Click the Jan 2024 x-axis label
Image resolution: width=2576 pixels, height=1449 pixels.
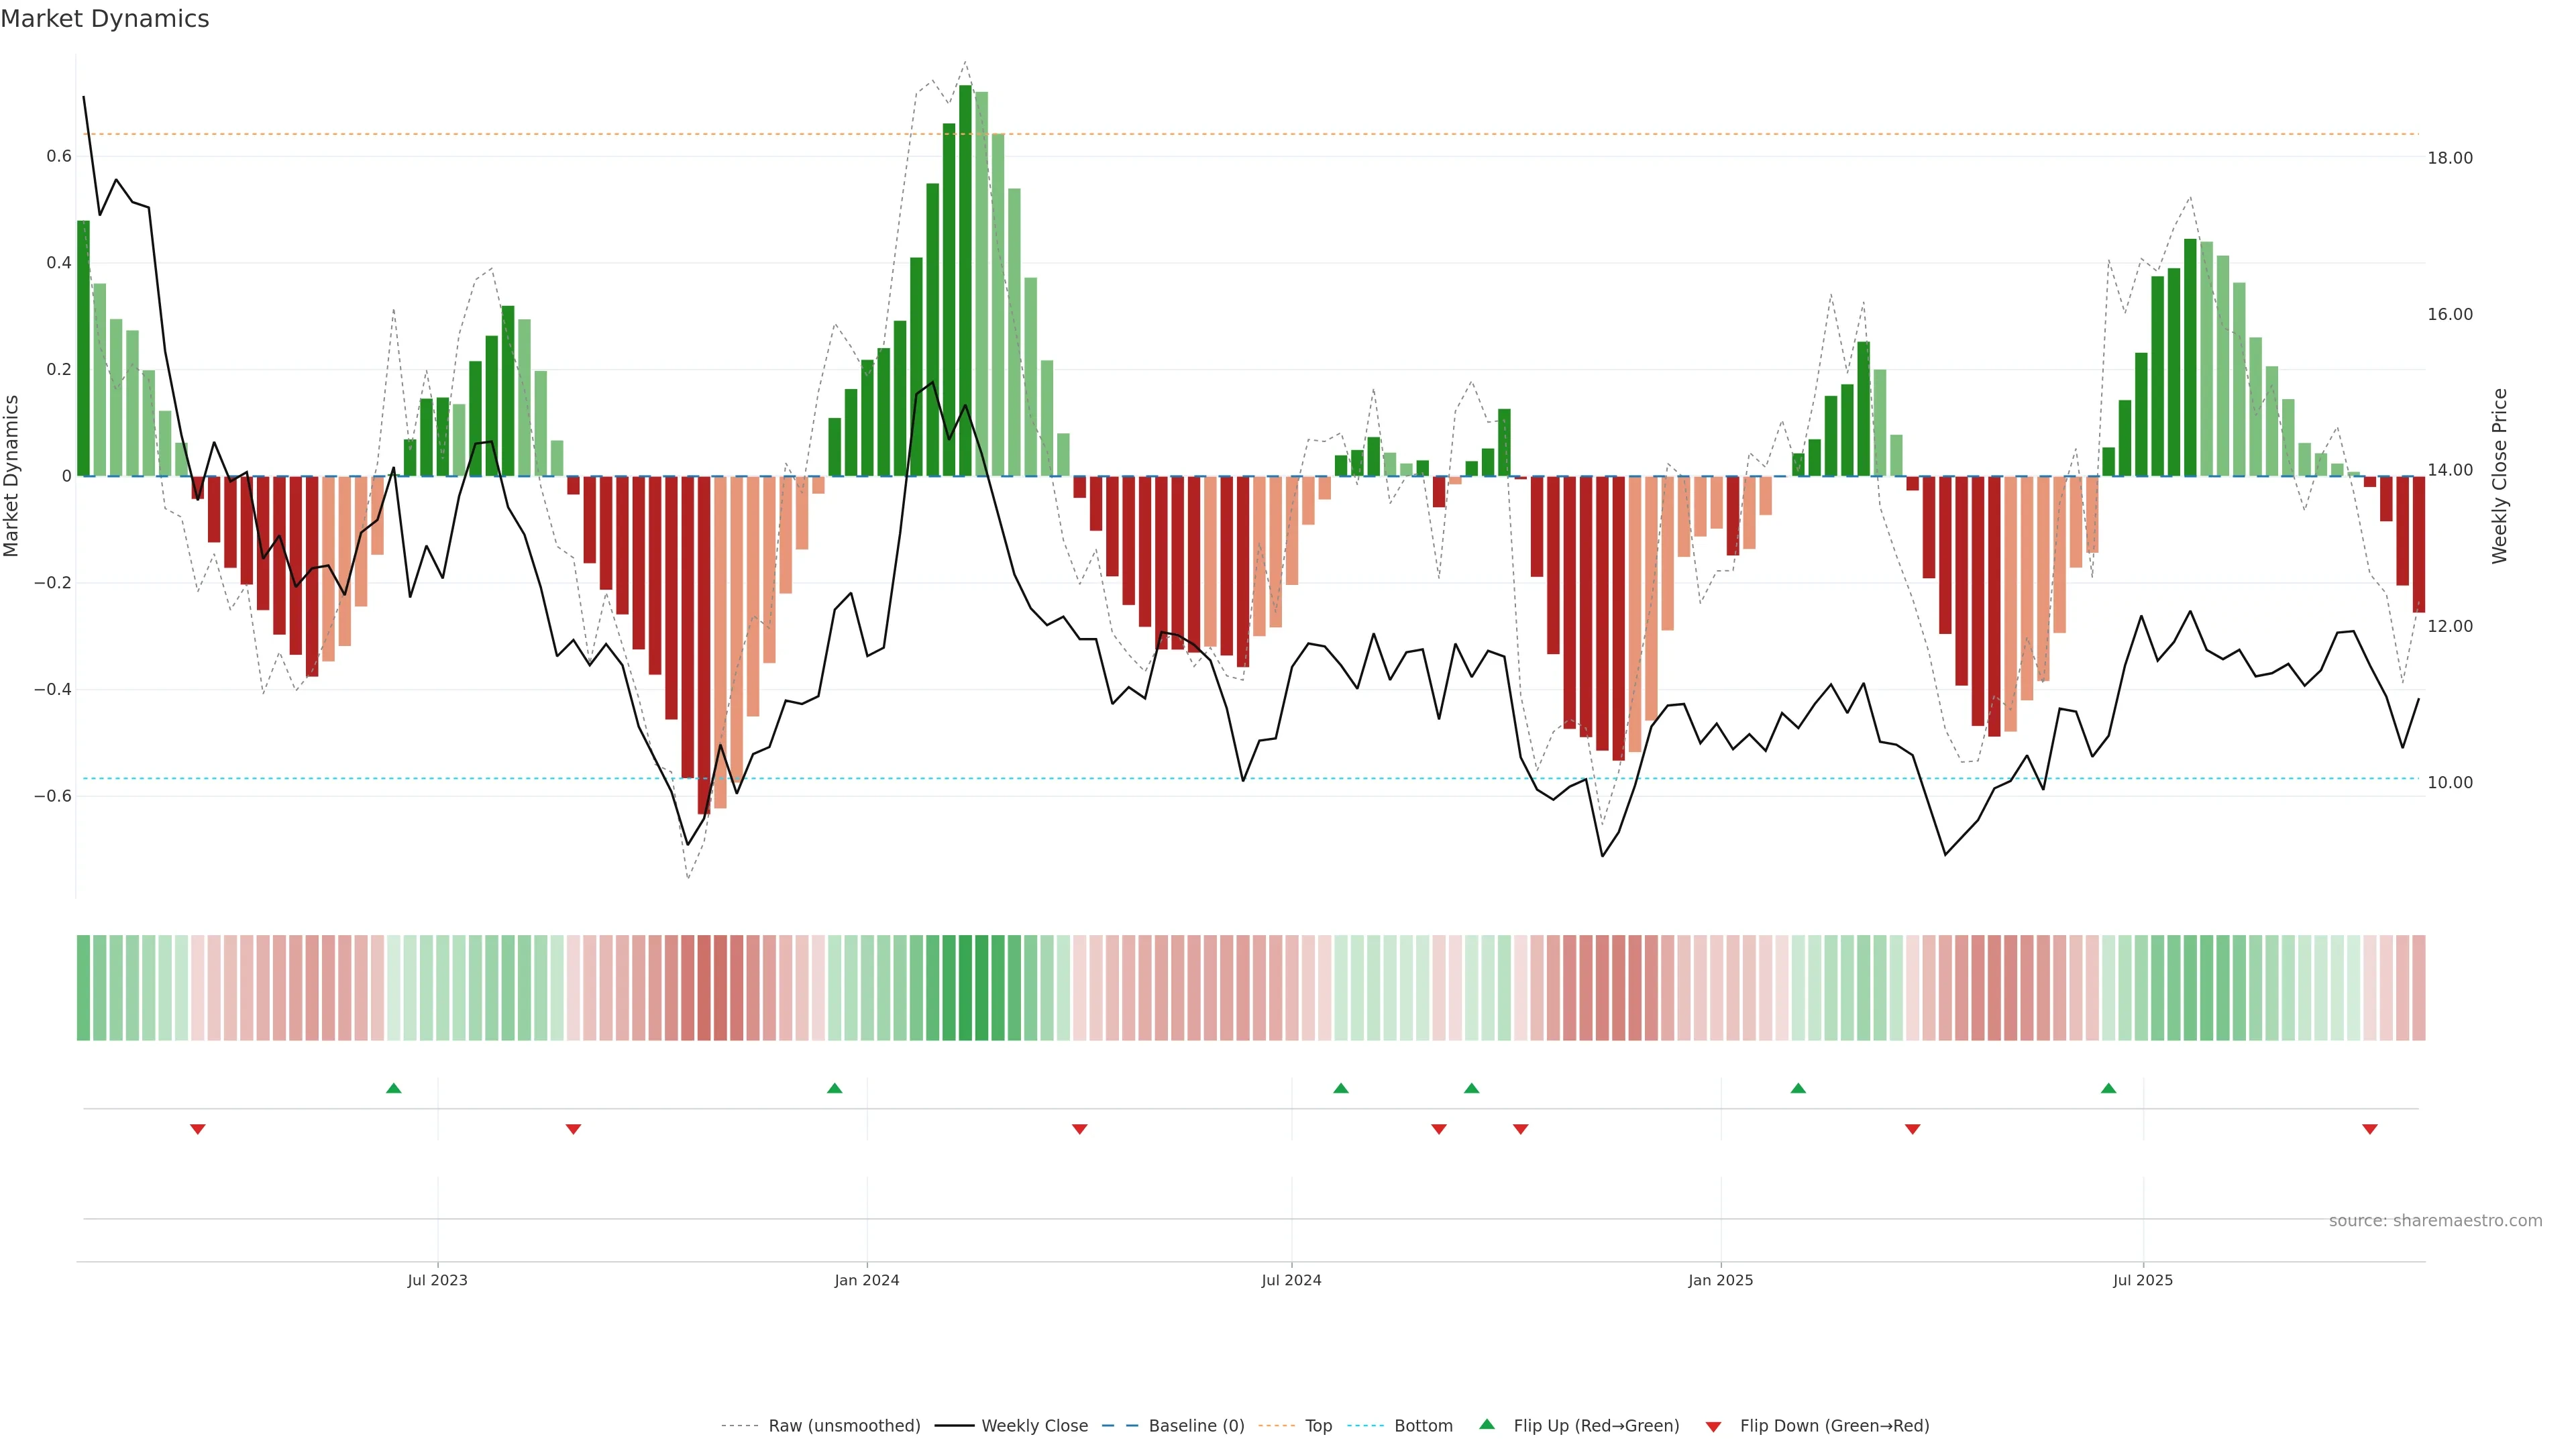(867, 1280)
